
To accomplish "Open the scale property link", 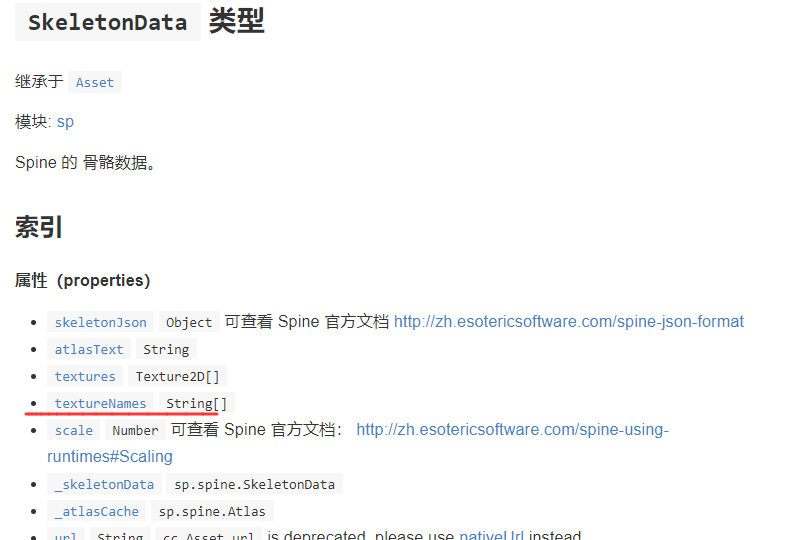I will click(74, 430).
